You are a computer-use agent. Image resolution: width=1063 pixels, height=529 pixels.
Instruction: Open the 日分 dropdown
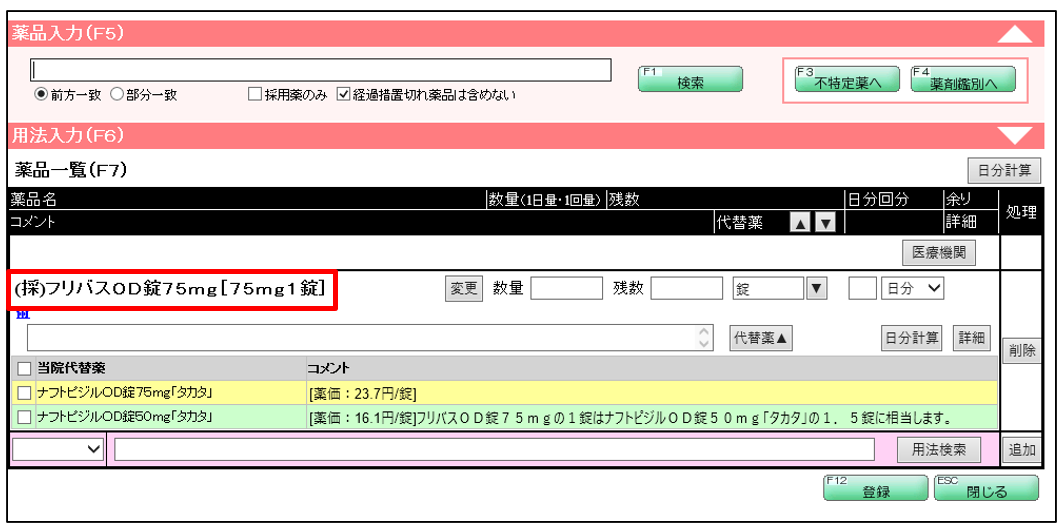912,289
